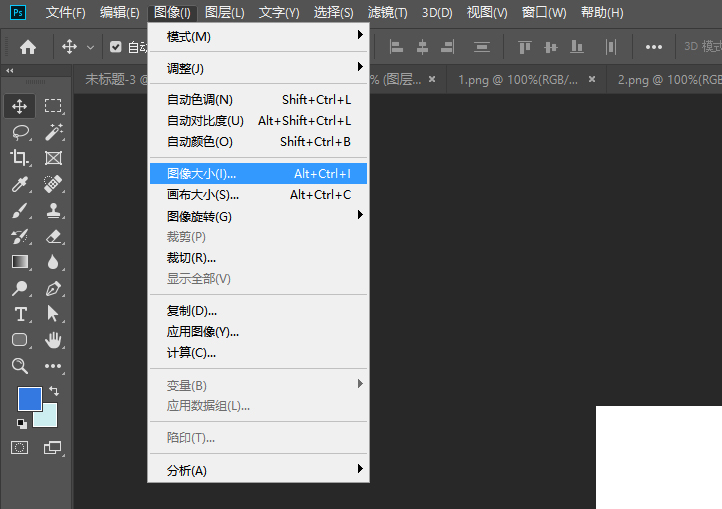722x509 pixels.
Task: Select the Eyedropper tool
Action: tap(20, 184)
